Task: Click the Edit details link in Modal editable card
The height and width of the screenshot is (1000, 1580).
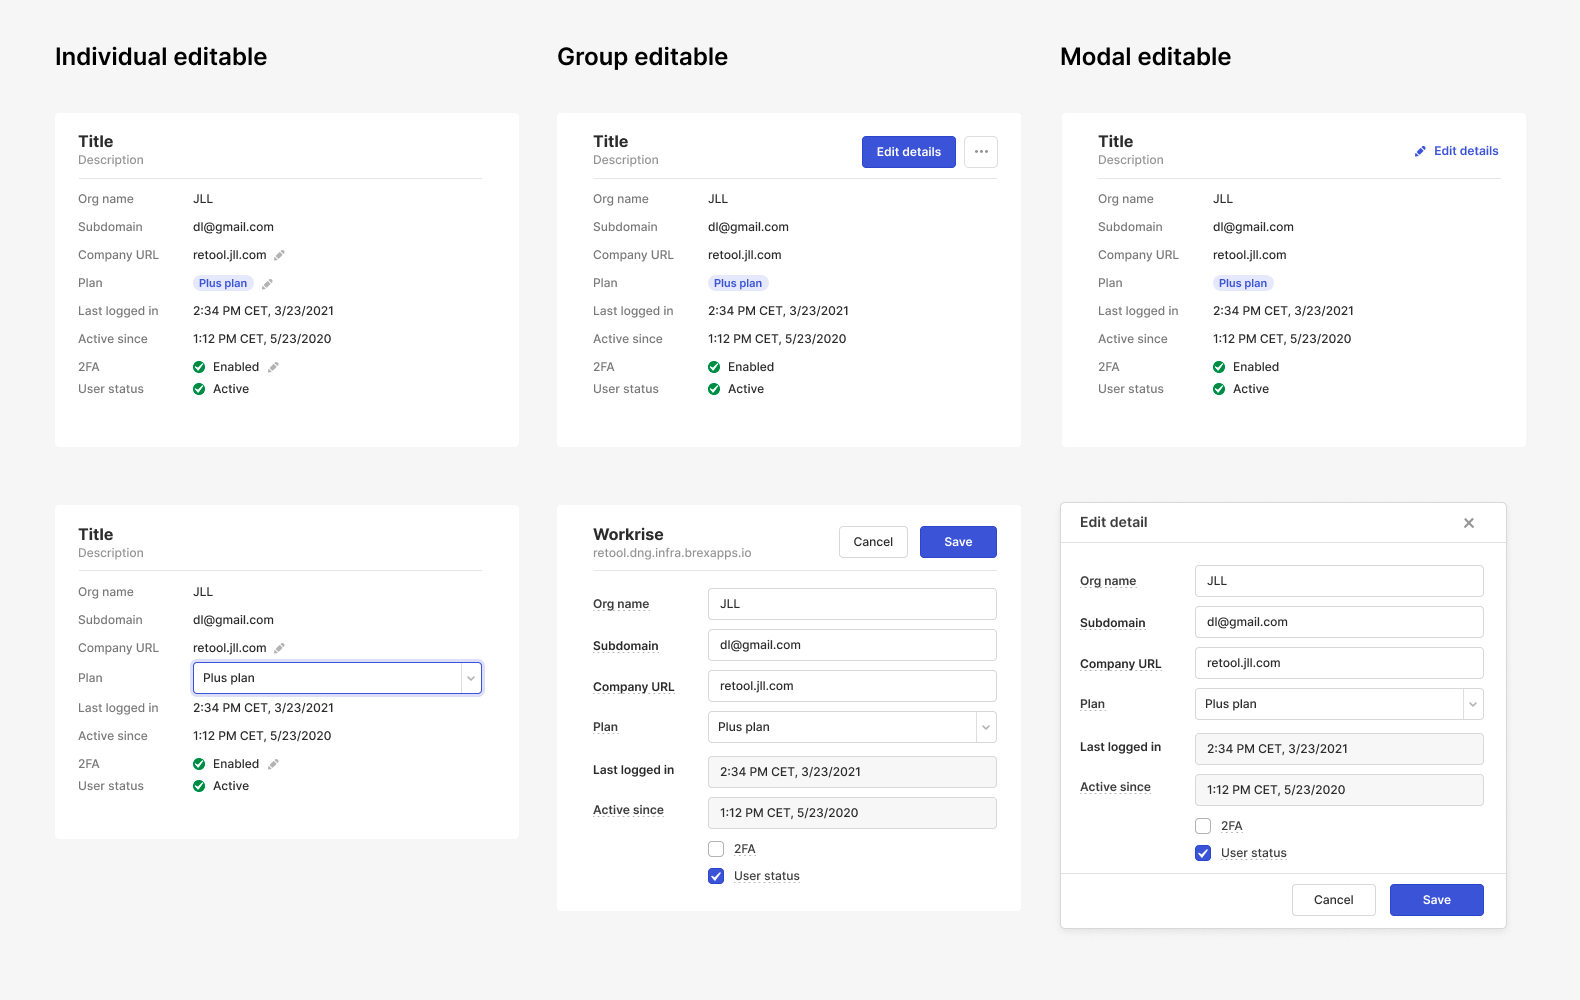Action: pyautogui.click(x=1456, y=151)
